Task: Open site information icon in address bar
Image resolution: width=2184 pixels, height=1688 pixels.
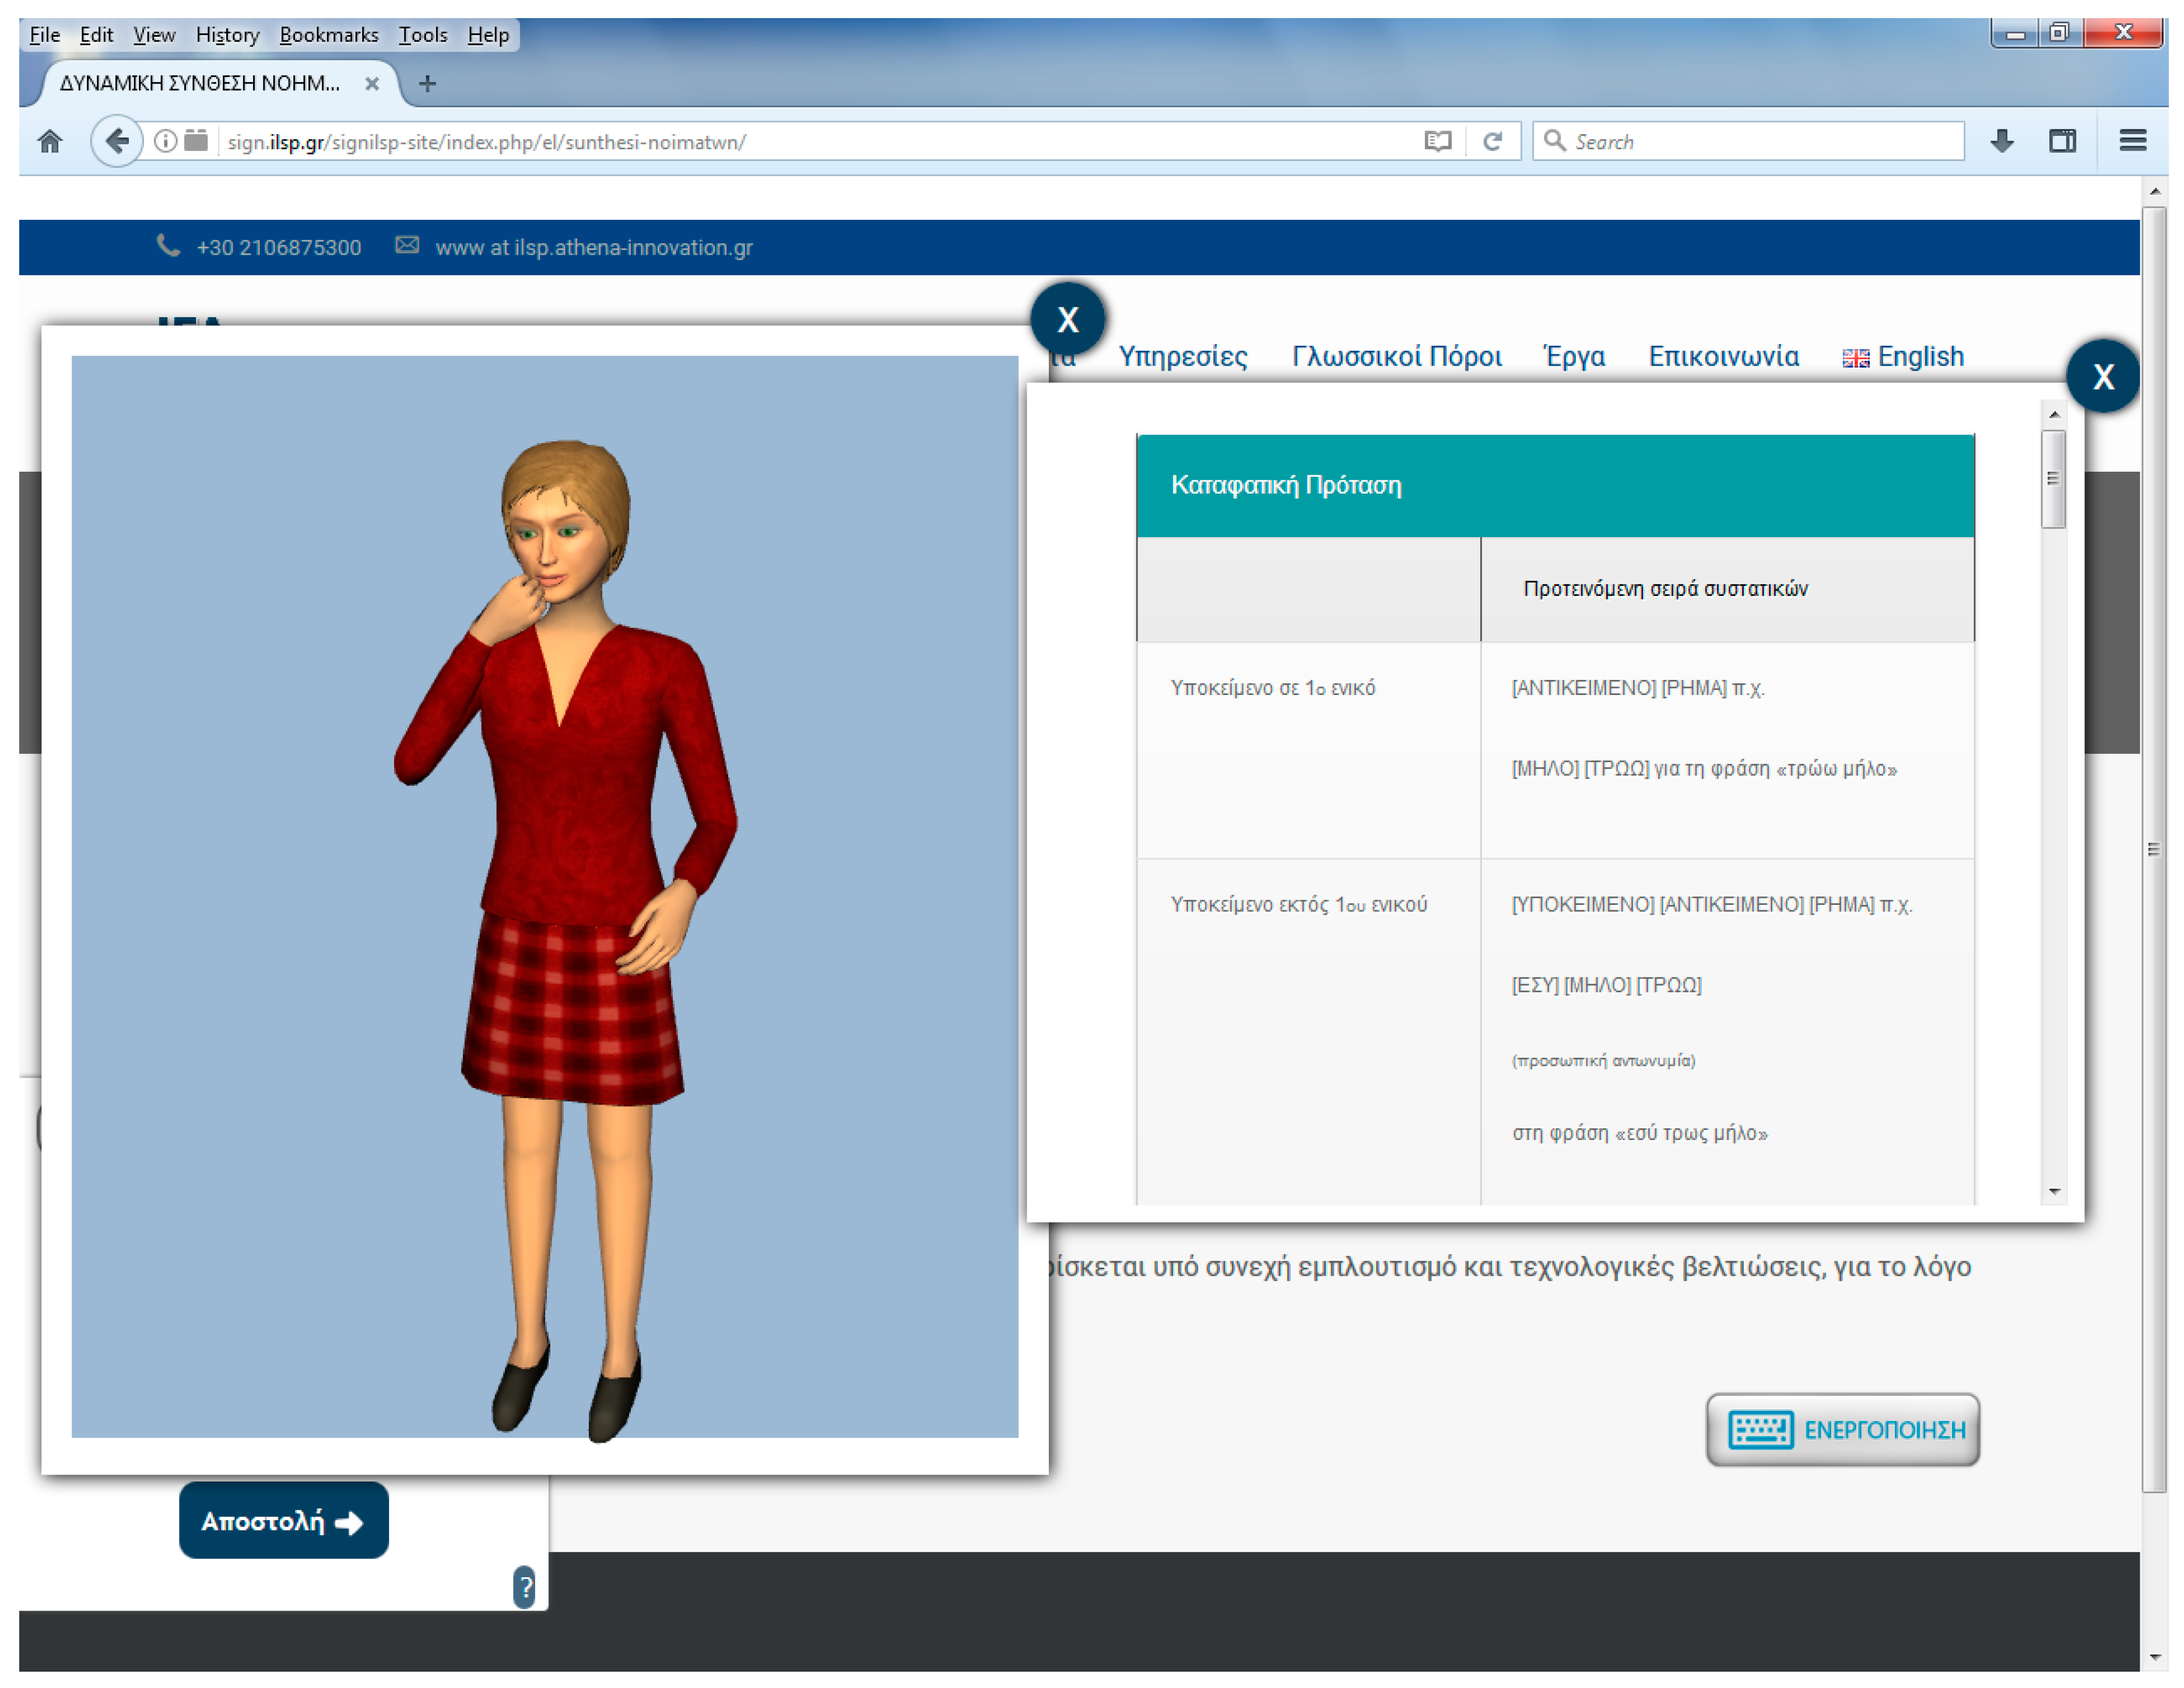Action: click(166, 141)
